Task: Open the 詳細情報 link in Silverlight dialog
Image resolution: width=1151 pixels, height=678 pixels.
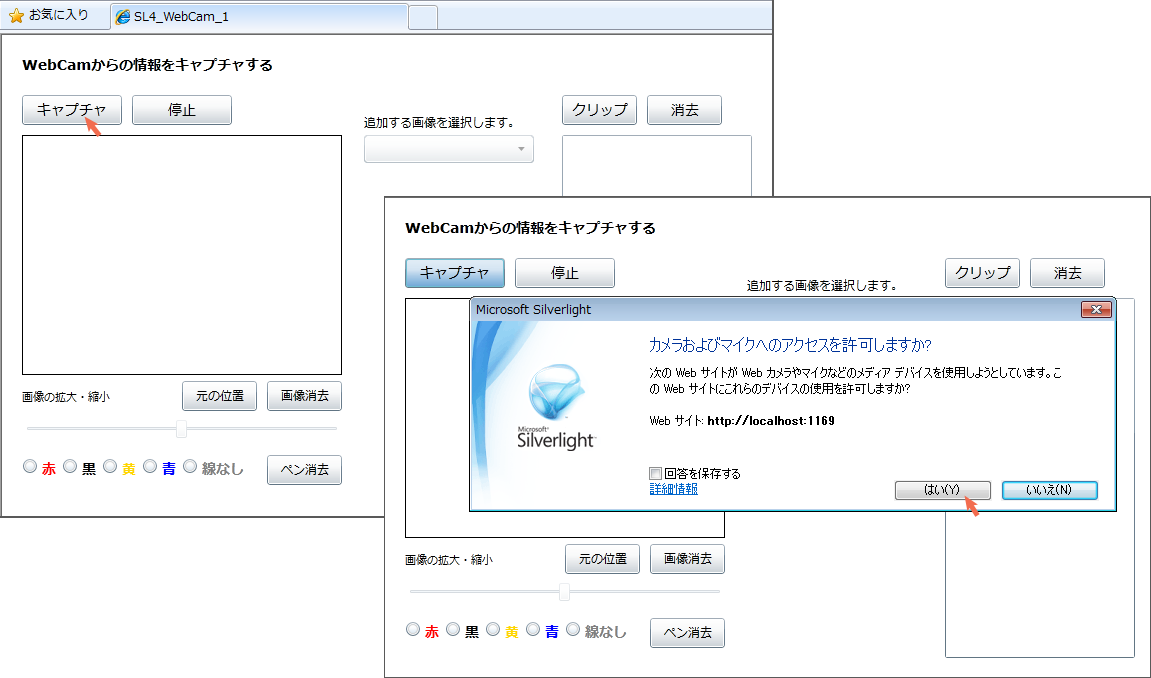Action: coord(674,489)
